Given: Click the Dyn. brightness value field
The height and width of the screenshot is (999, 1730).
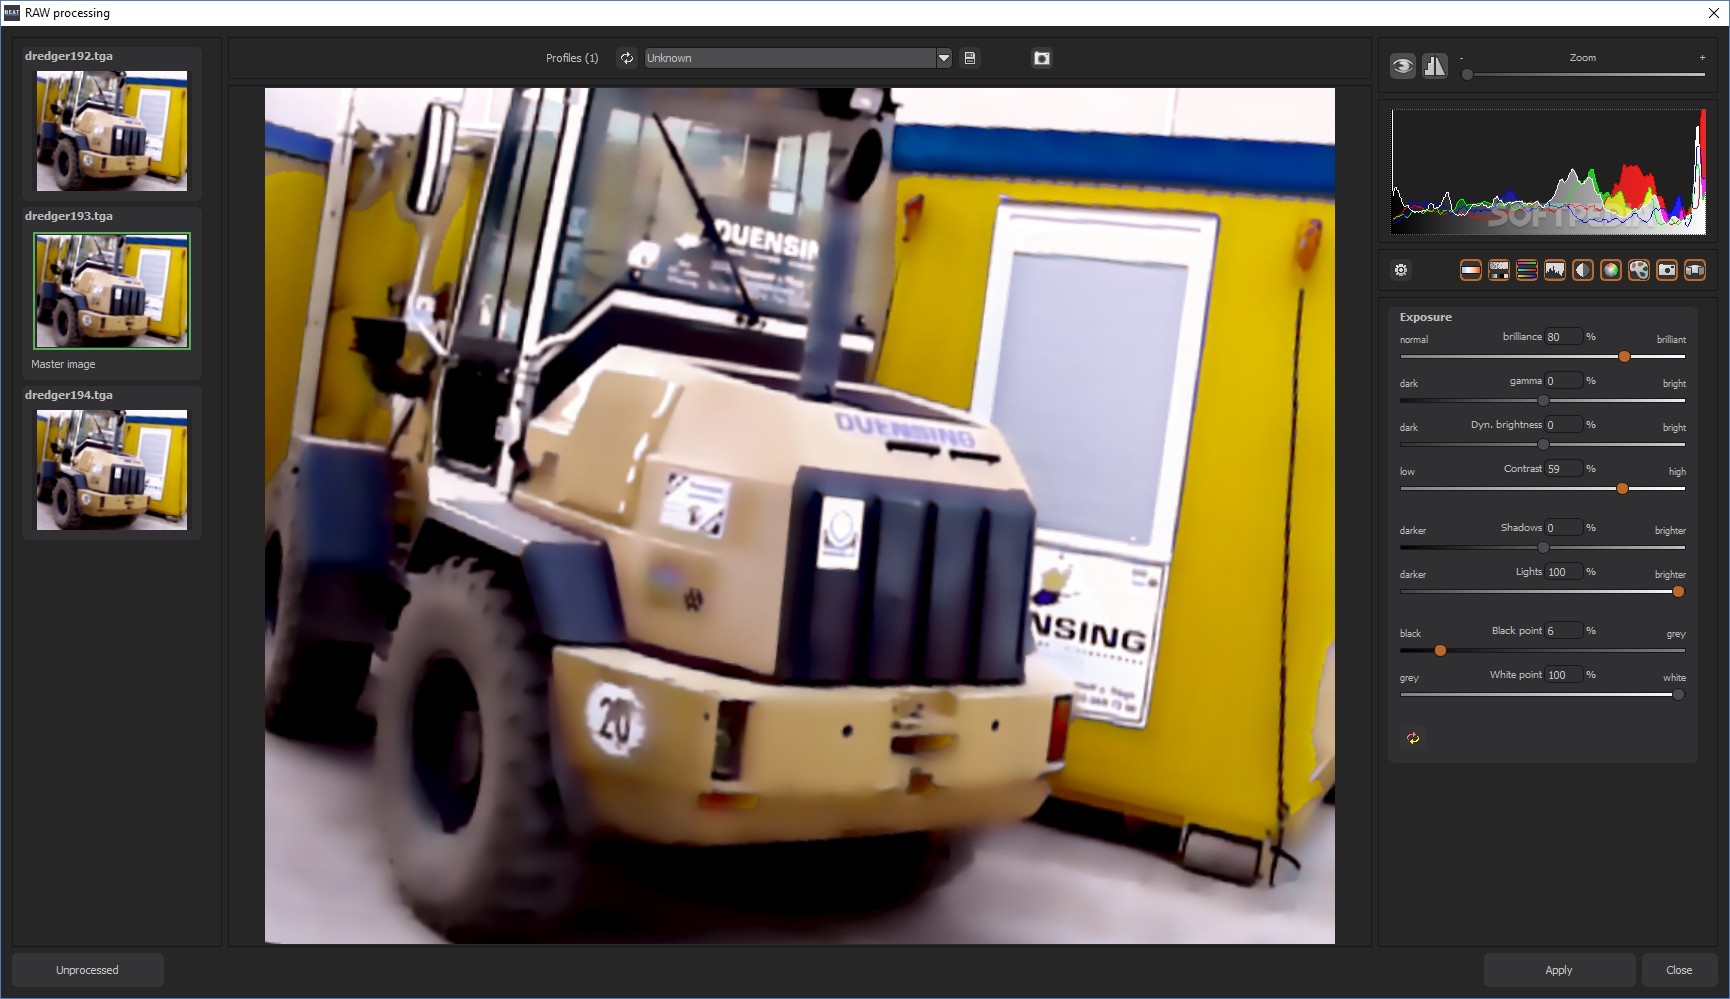Looking at the screenshot, I should click(x=1563, y=425).
